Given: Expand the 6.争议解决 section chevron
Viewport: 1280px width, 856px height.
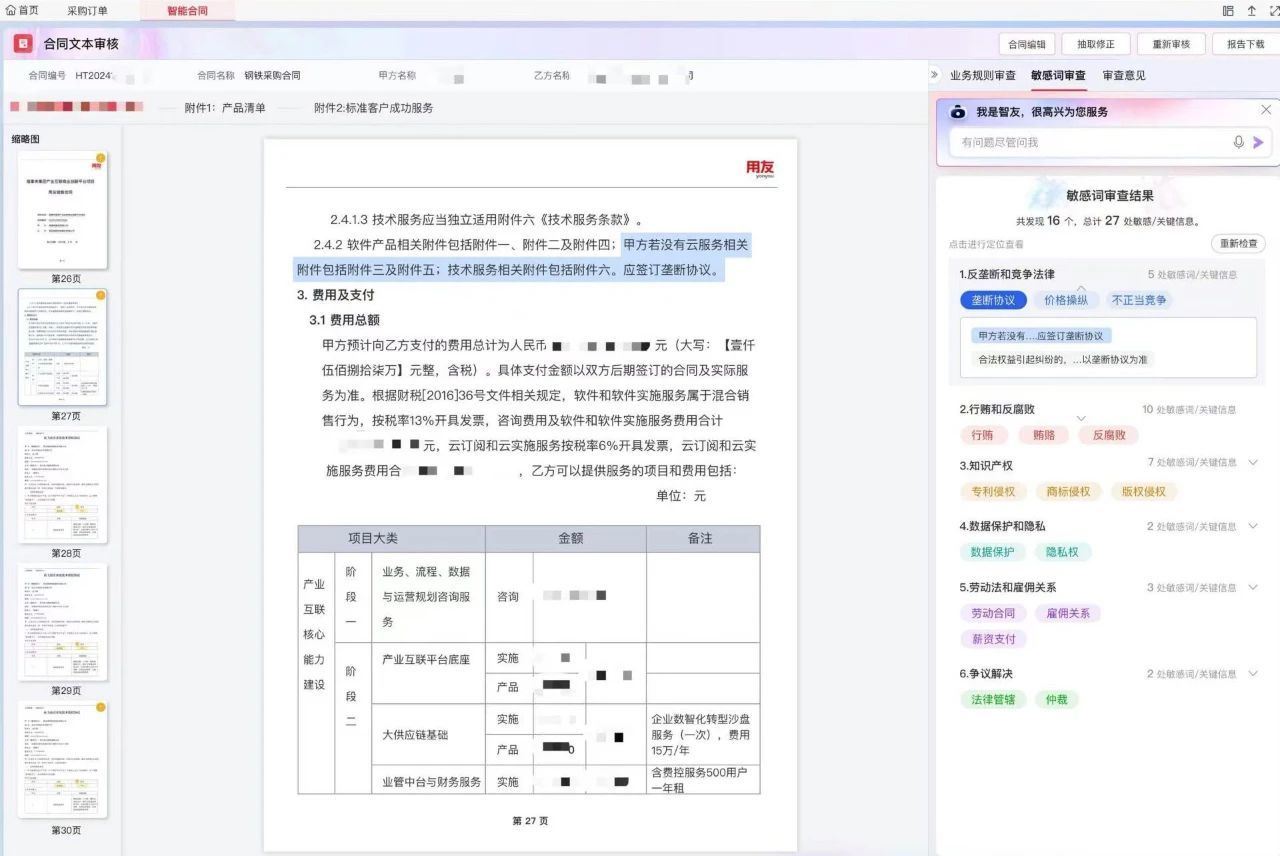Looking at the screenshot, I should click(x=1253, y=674).
